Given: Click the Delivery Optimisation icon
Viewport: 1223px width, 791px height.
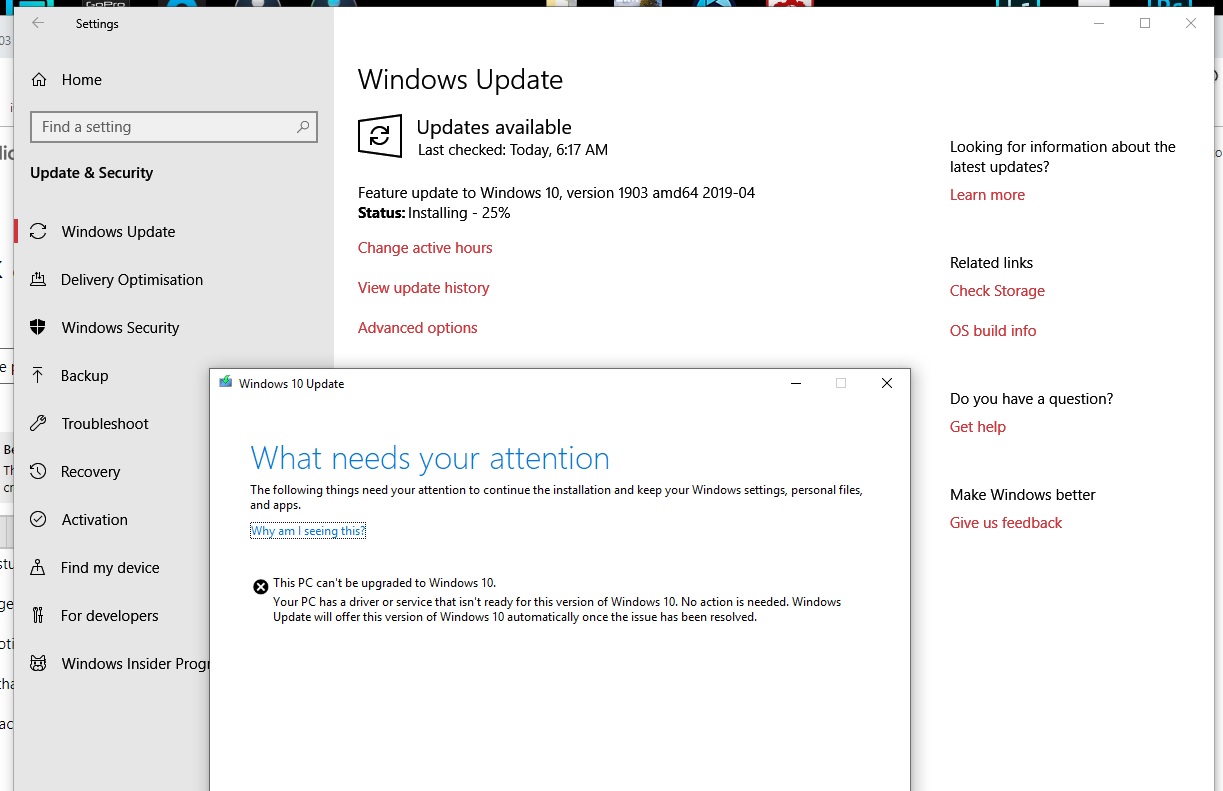Looking at the screenshot, I should [38, 280].
